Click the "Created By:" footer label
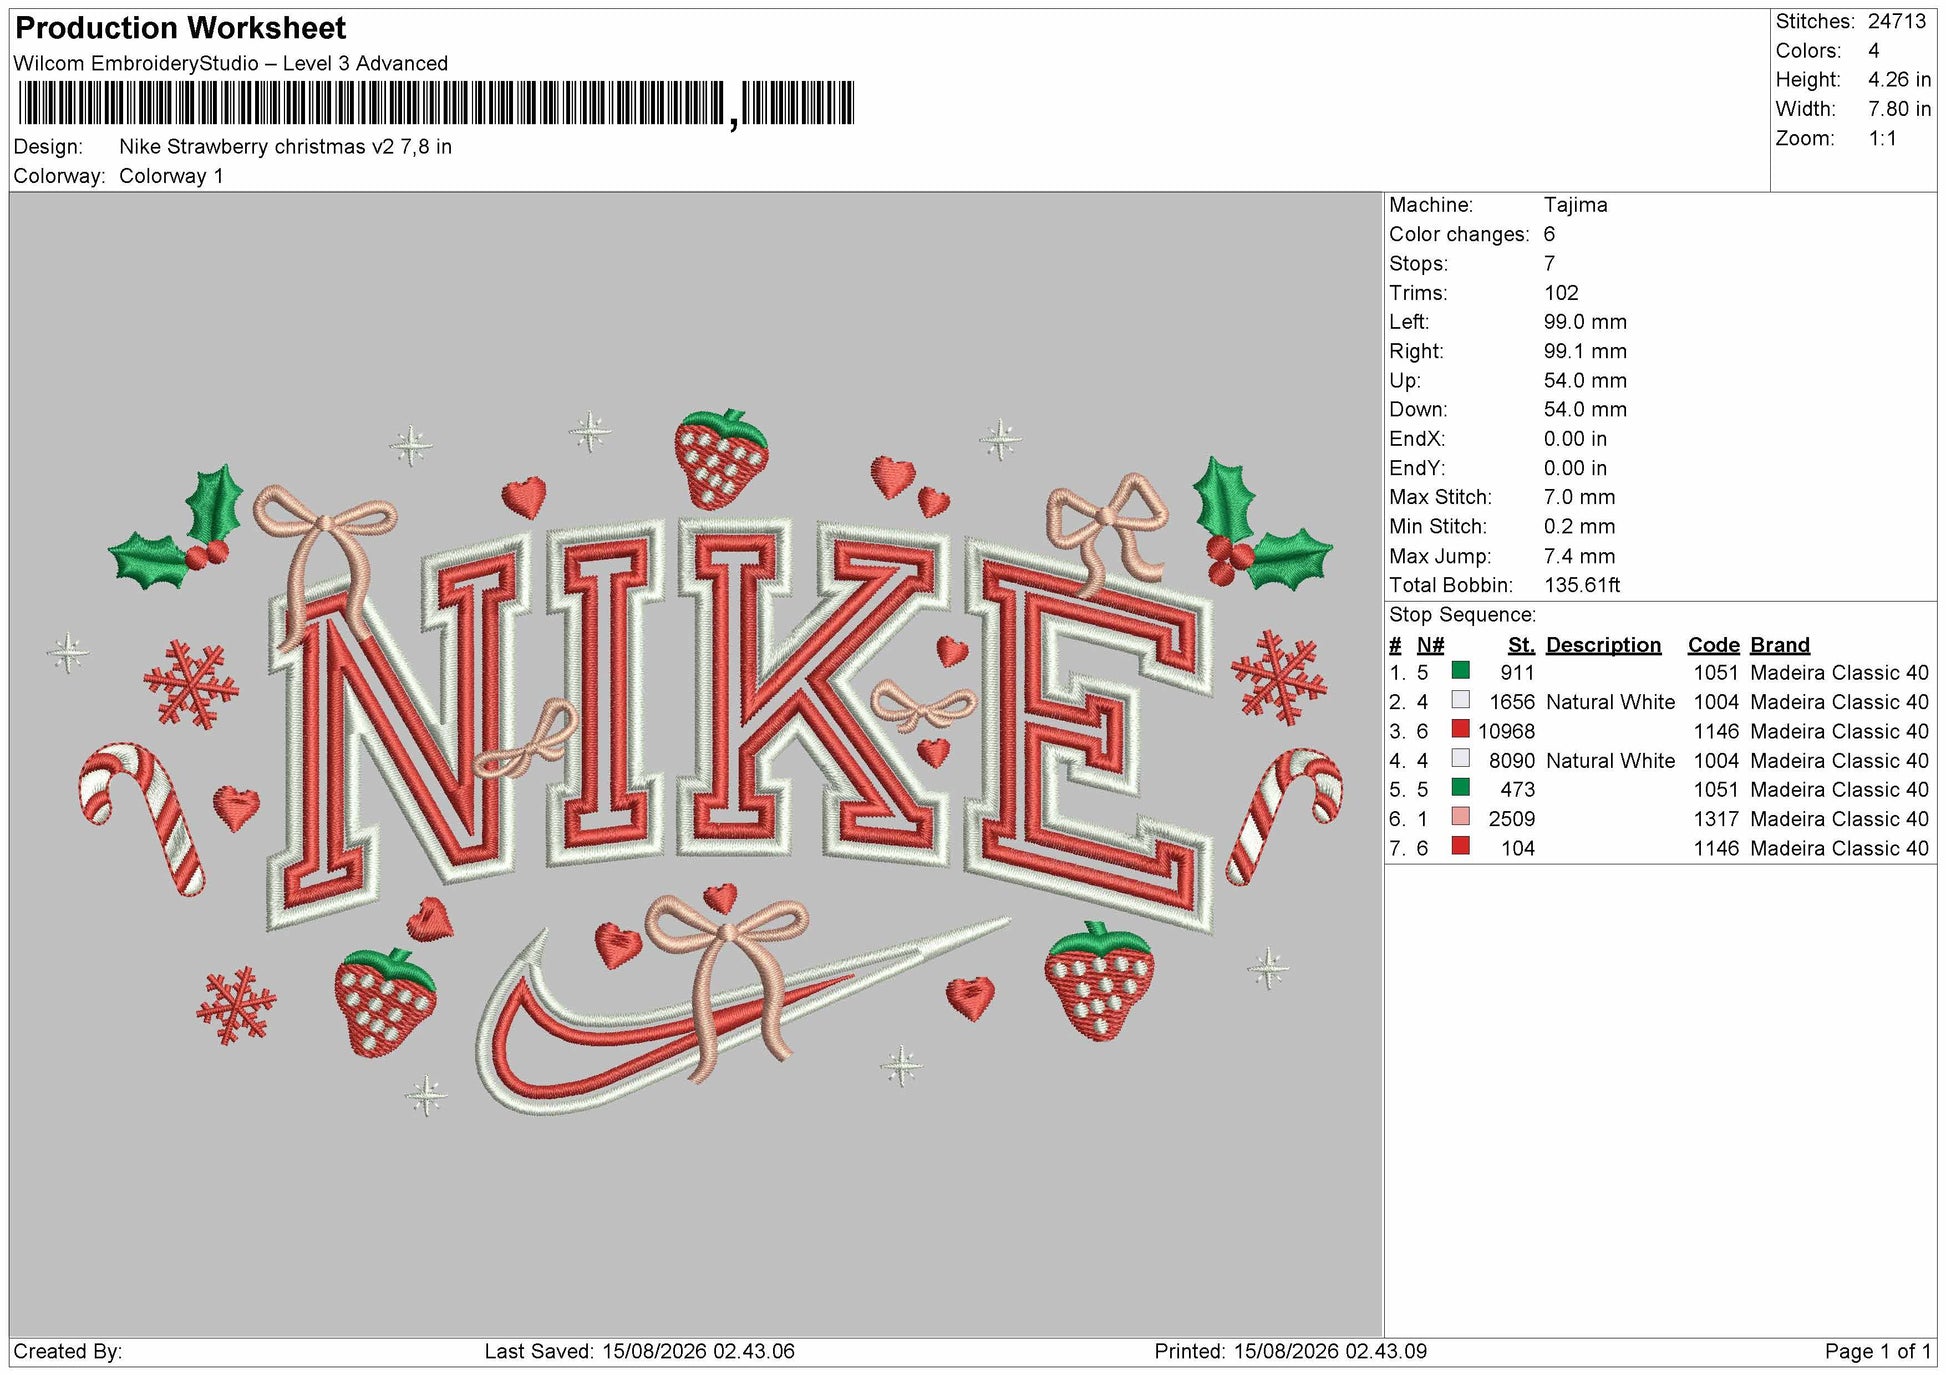This screenshot has height=1375, width=1946. [x=68, y=1351]
